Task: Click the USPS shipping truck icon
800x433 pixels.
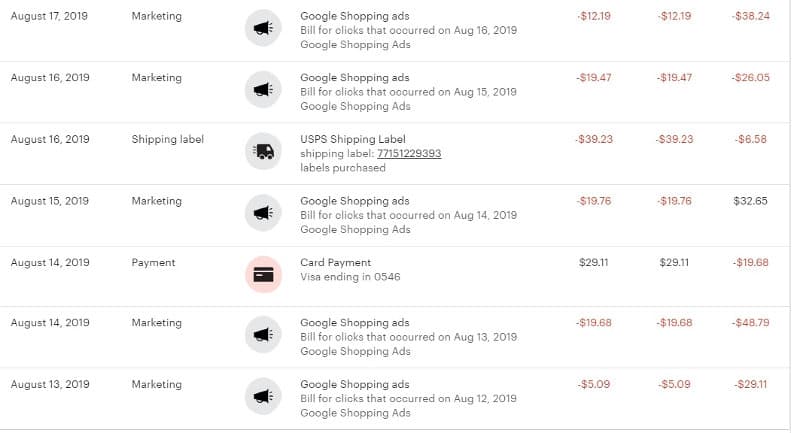Action: (x=263, y=151)
